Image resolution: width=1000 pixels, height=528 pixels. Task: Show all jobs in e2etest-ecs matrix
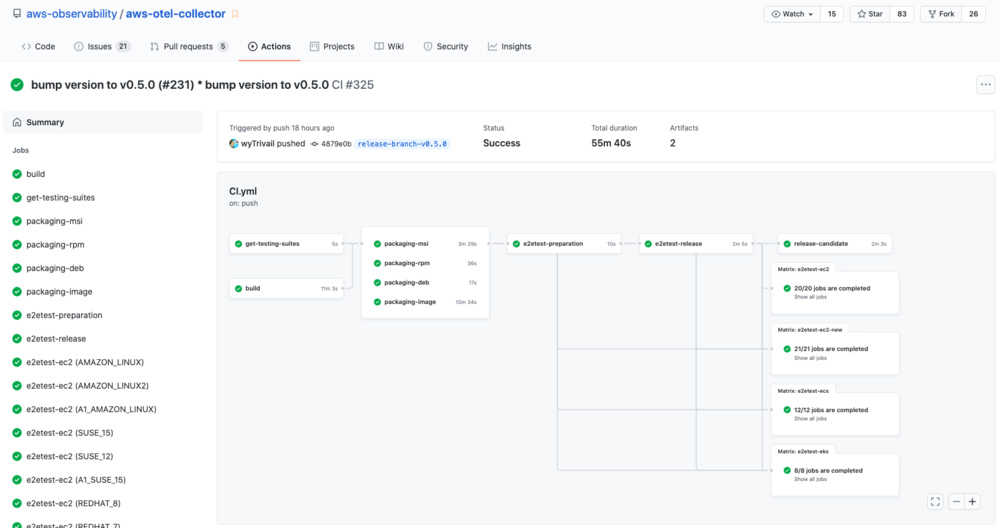810,419
